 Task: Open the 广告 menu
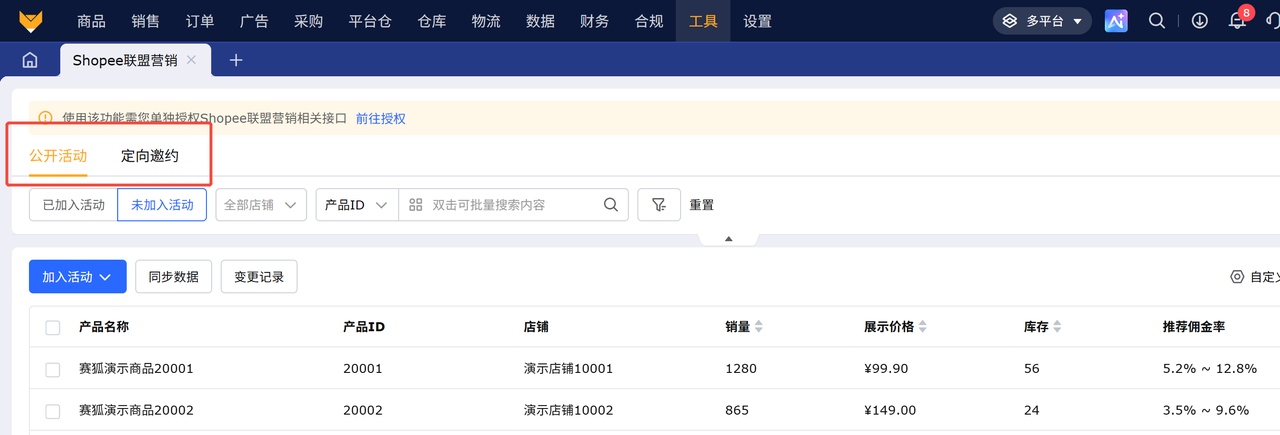click(254, 21)
